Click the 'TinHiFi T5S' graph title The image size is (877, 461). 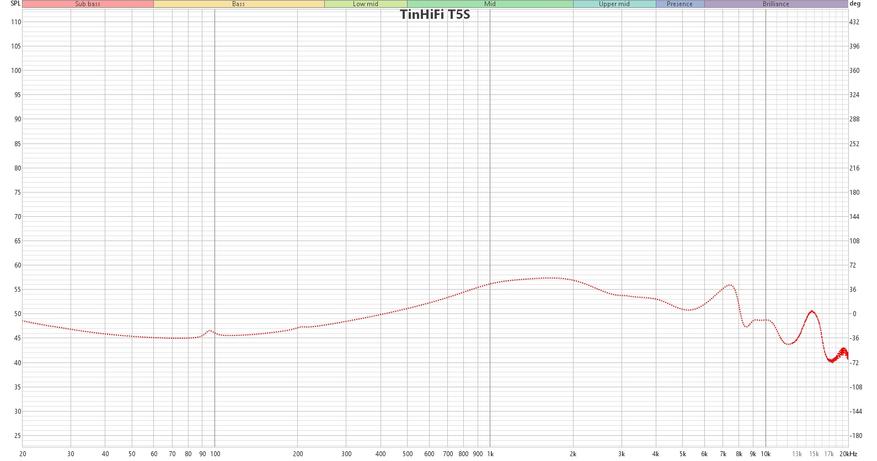[435, 15]
